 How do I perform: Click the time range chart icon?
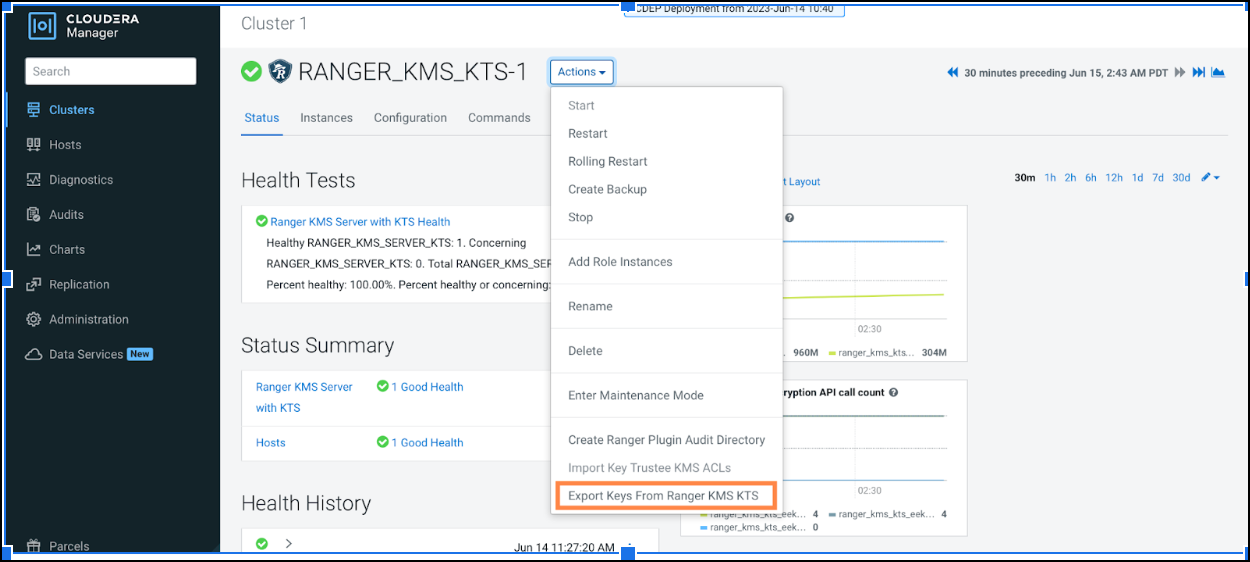(x=1217, y=73)
